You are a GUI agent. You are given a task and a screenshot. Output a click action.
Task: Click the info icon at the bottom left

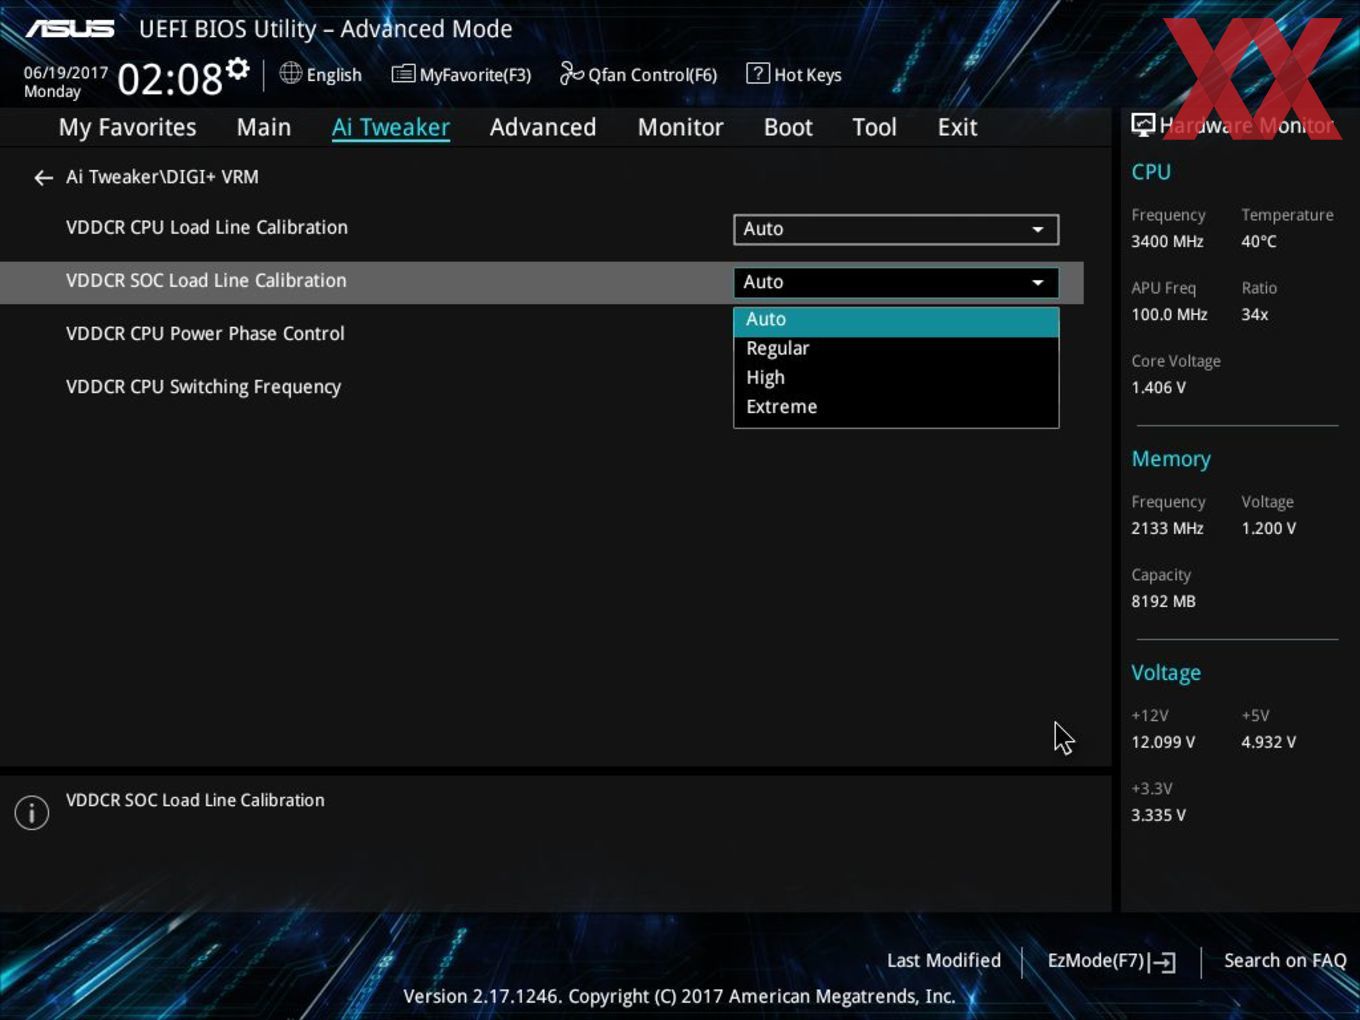pos(32,813)
